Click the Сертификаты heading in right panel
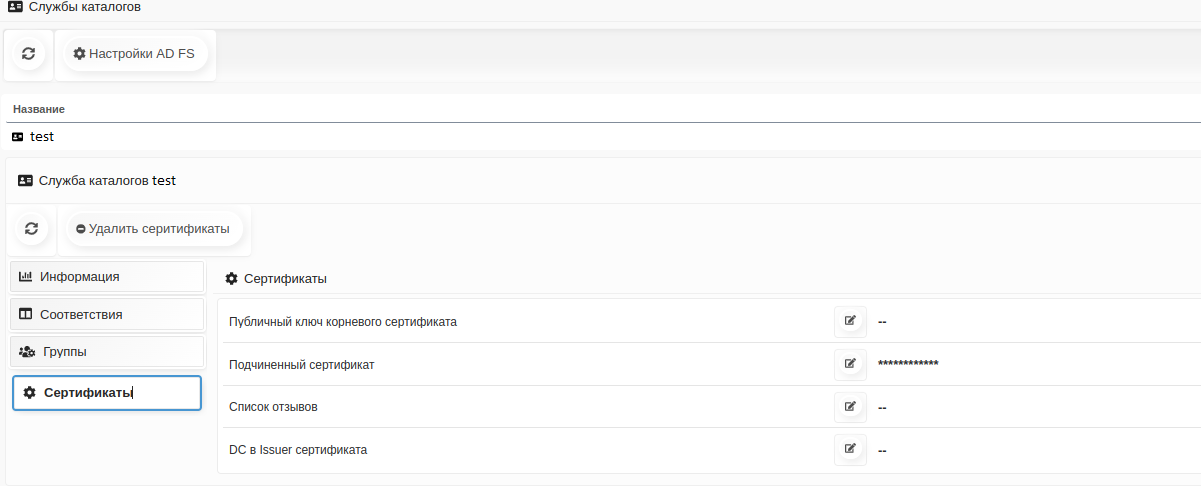The width and height of the screenshot is (1201, 486). pyautogui.click(x=285, y=278)
